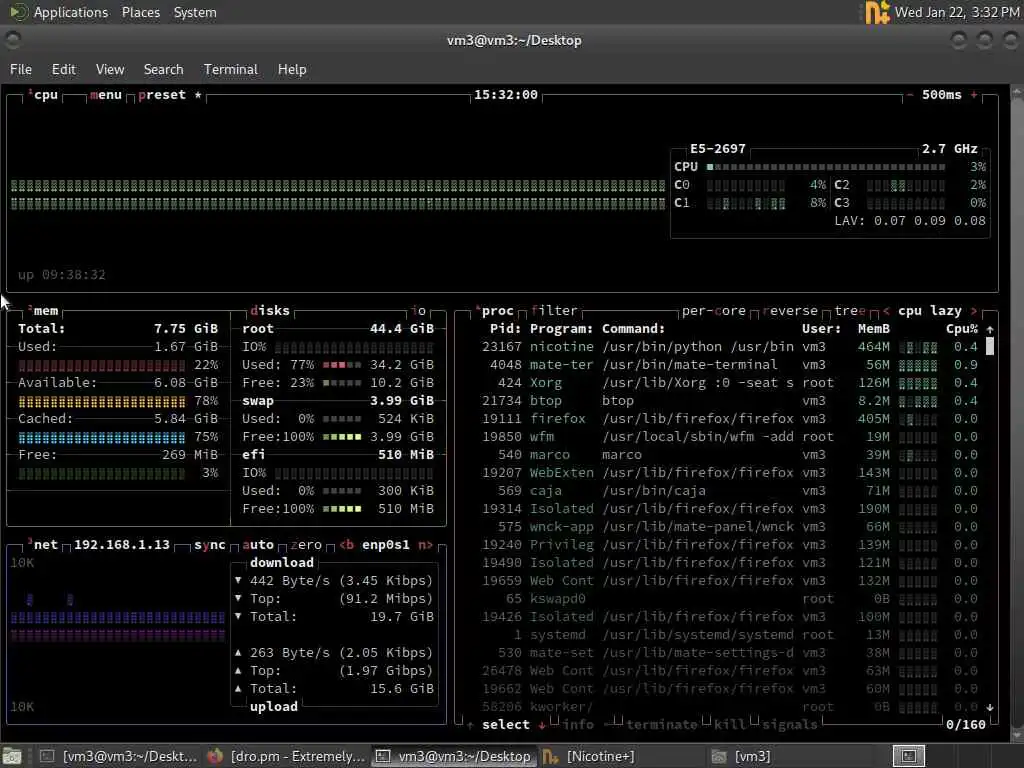Click the workspace switcher at bottom right

908,756
